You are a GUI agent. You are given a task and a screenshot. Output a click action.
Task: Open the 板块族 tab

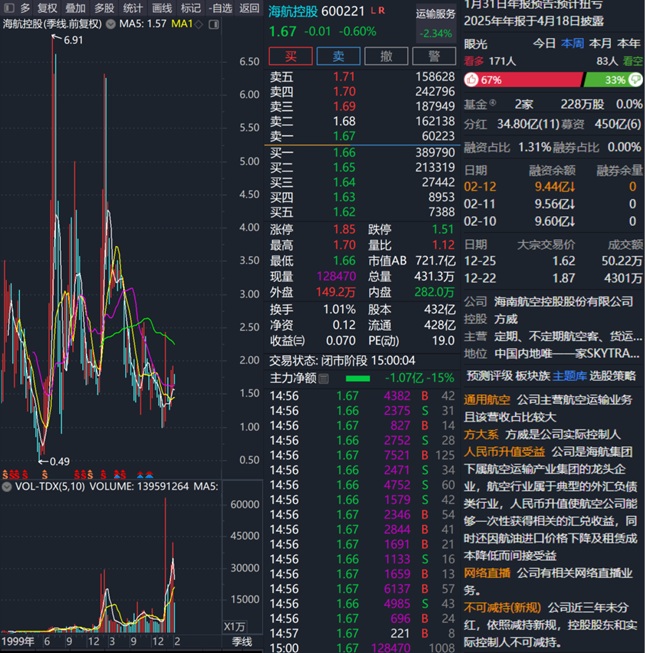(x=533, y=376)
